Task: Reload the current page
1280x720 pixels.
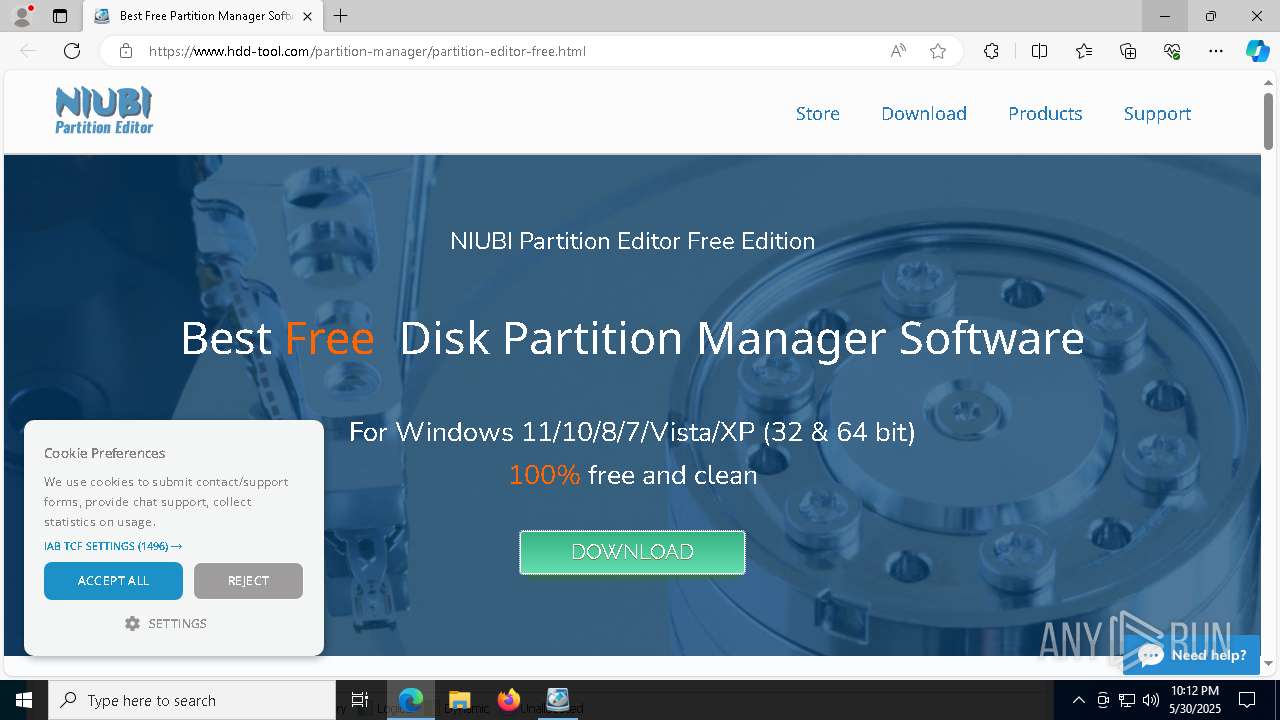Action: pos(72,51)
